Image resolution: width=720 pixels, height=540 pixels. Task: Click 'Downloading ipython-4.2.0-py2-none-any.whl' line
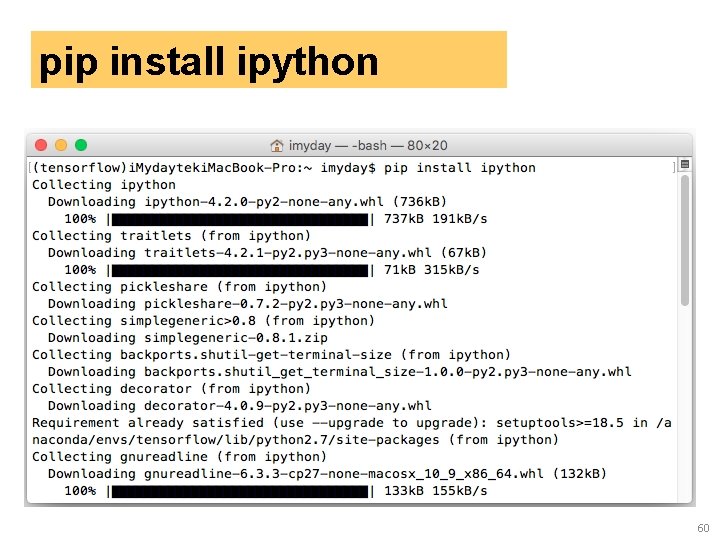[x=247, y=202]
